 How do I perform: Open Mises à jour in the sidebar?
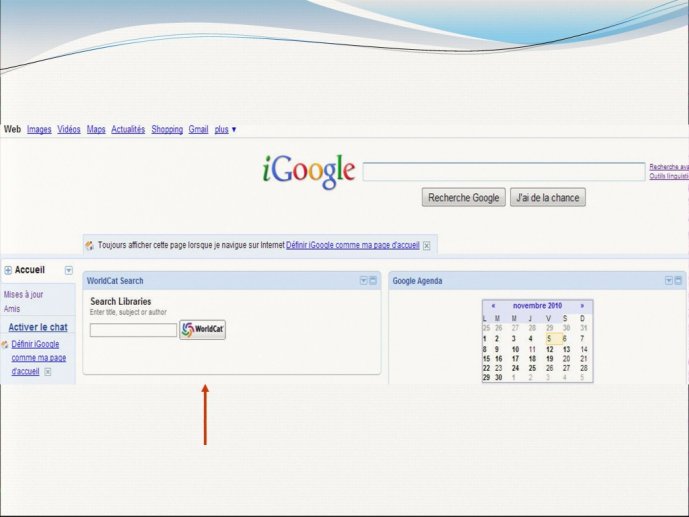coord(23,295)
